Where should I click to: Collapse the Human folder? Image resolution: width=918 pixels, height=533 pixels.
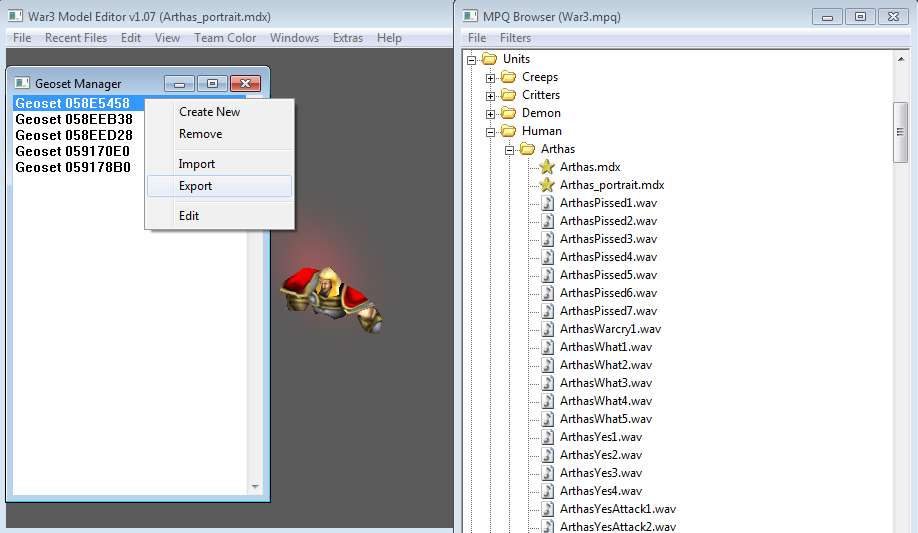coord(491,132)
